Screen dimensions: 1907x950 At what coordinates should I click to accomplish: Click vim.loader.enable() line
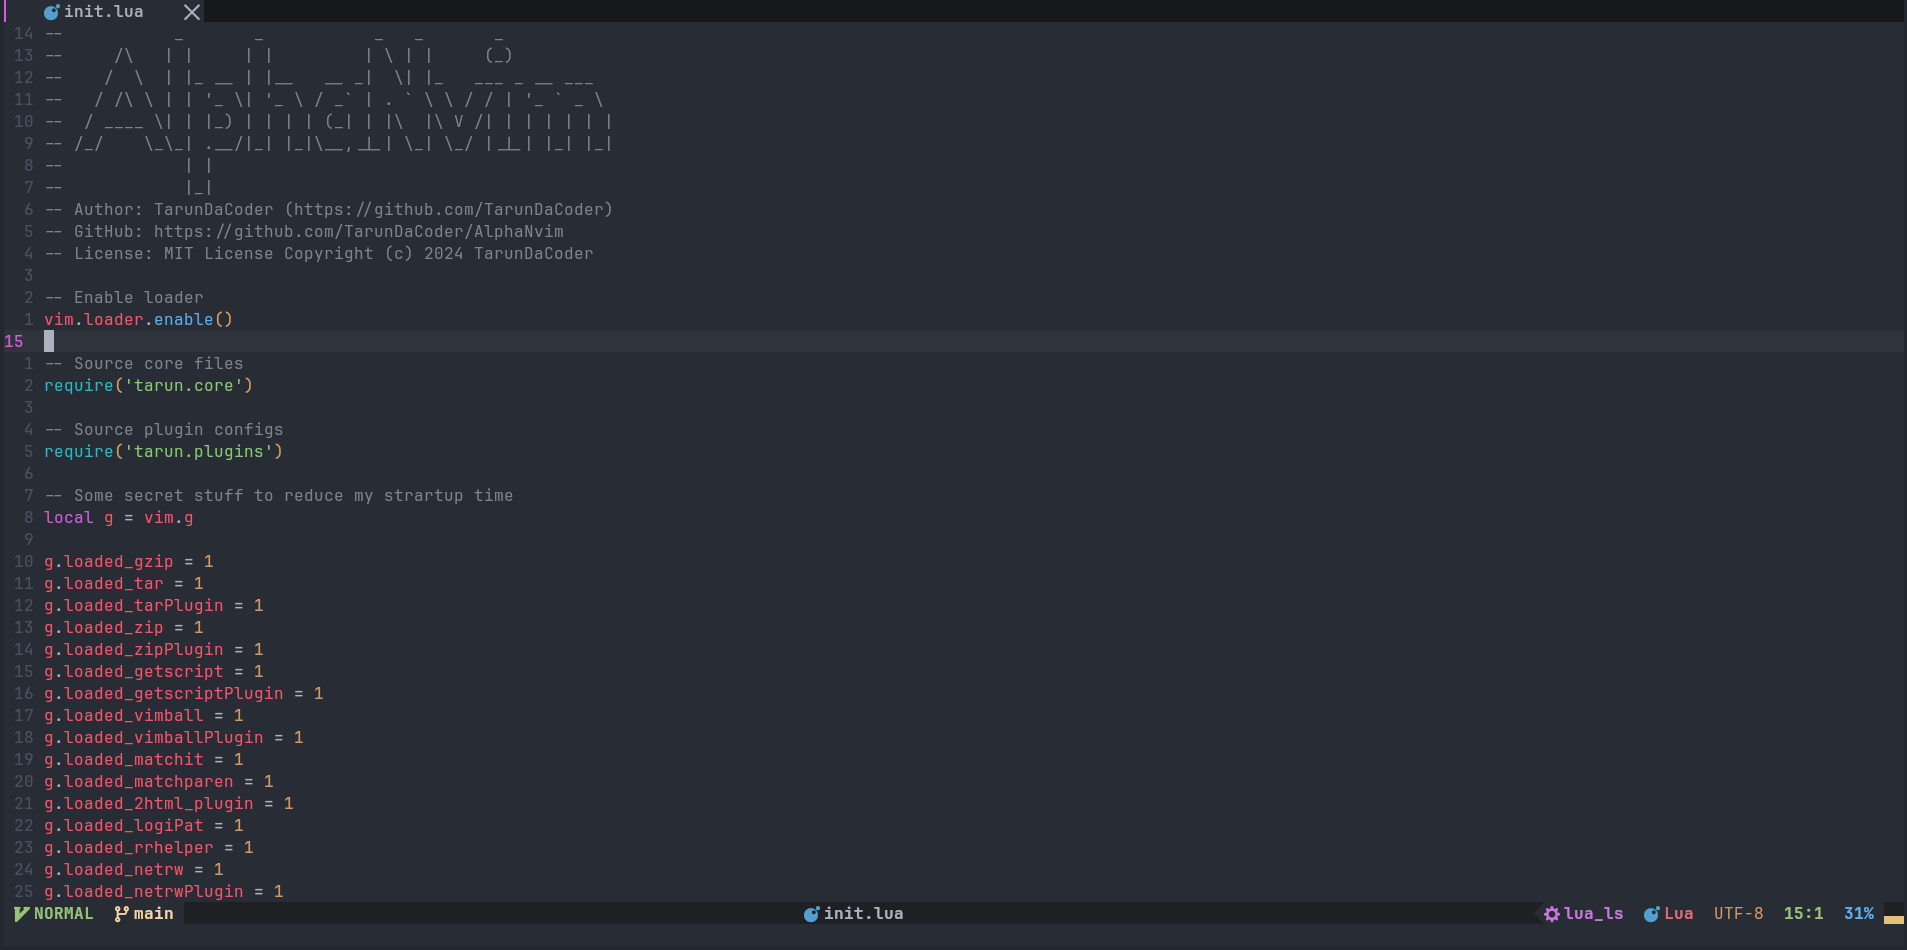click(139, 320)
